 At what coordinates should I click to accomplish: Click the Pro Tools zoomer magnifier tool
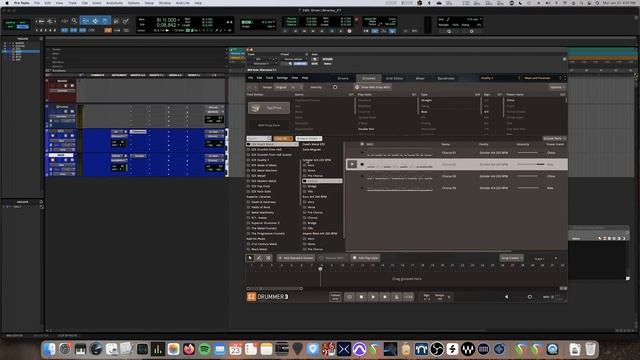[x=74, y=21]
